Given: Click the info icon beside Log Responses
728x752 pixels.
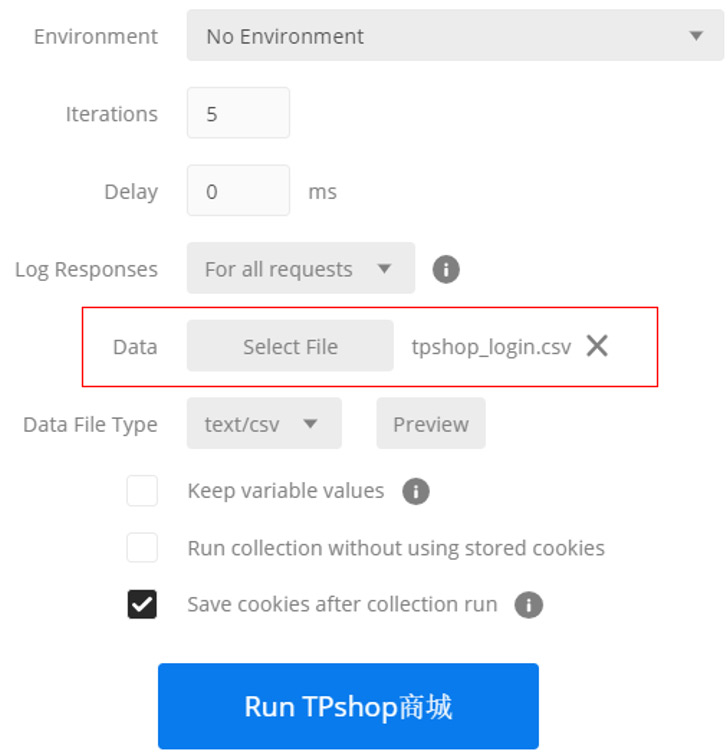Looking at the screenshot, I should (446, 269).
